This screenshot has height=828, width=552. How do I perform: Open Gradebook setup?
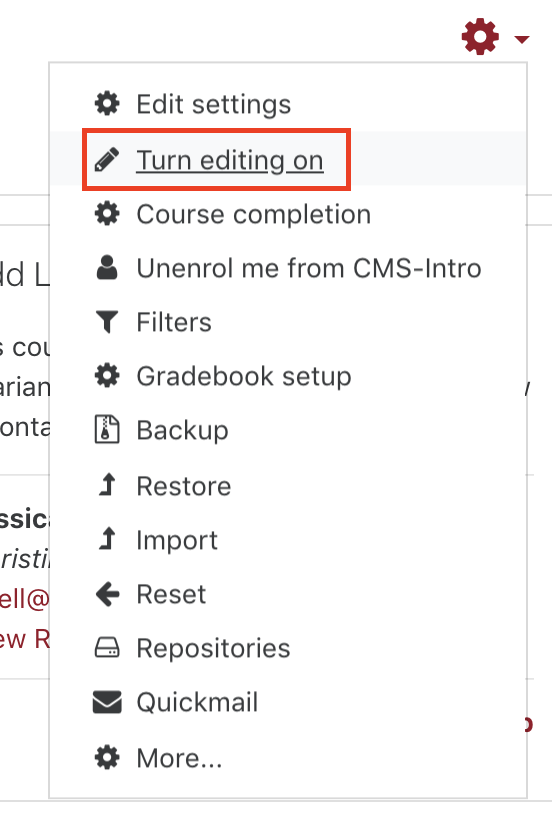click(244, 376)
